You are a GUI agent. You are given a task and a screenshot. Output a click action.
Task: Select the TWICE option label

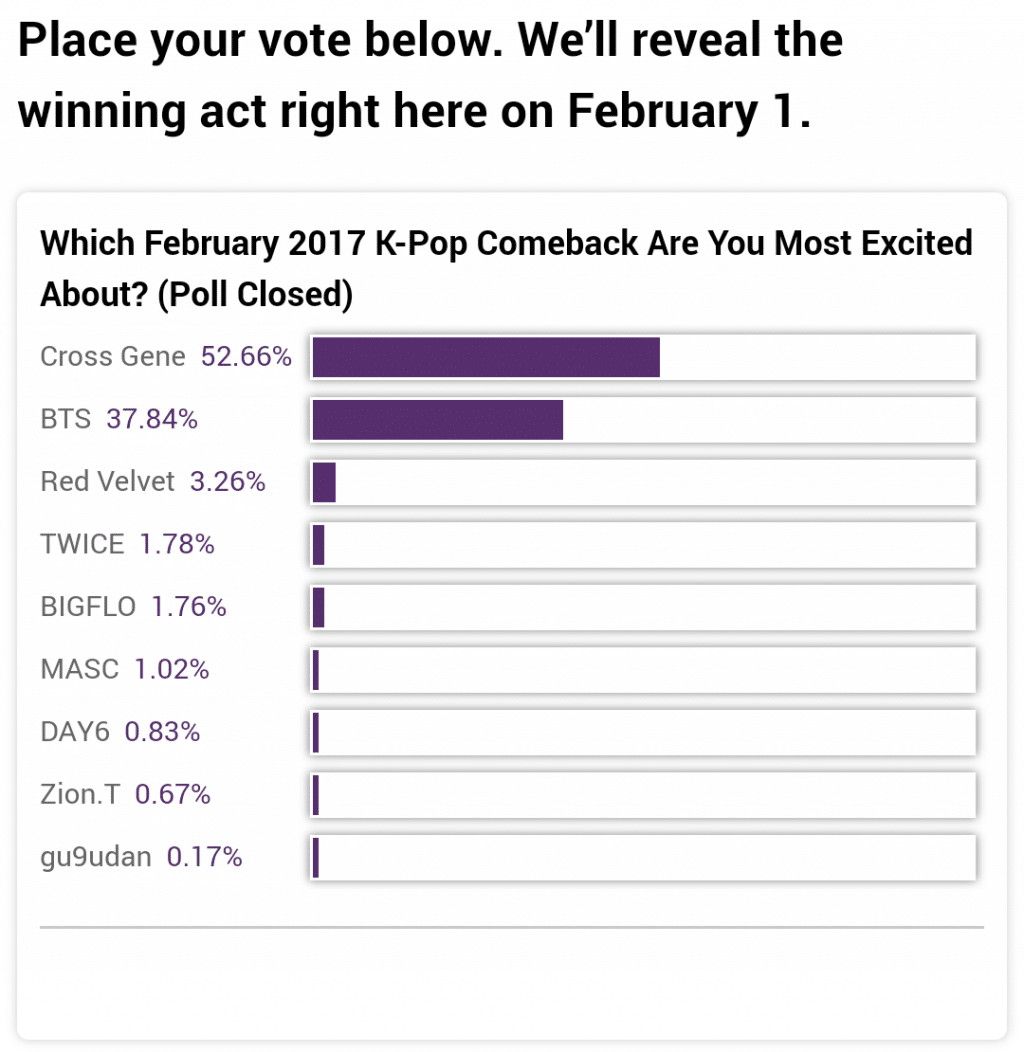point(82,545)
